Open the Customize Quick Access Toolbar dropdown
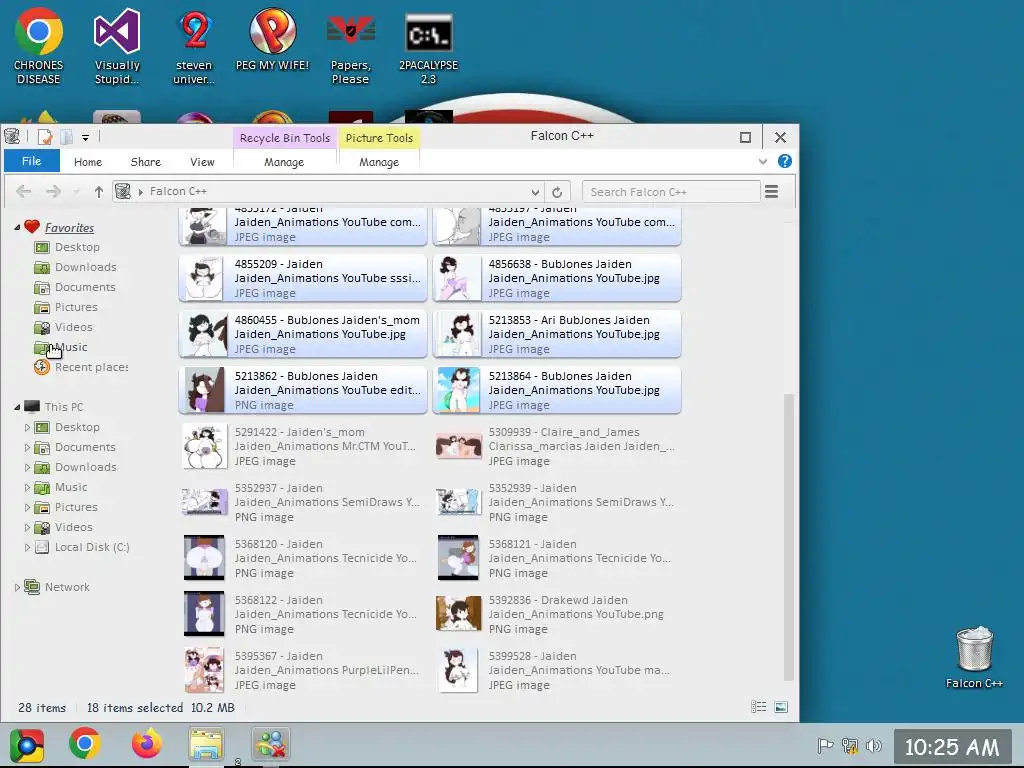Screen dimensions: 1024x768 86,138
